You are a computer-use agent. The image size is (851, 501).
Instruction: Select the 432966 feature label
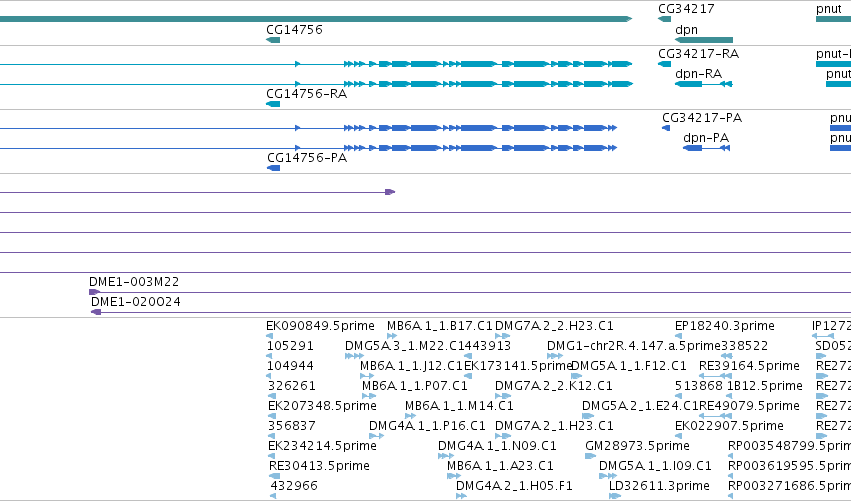(x=294, y=486)
